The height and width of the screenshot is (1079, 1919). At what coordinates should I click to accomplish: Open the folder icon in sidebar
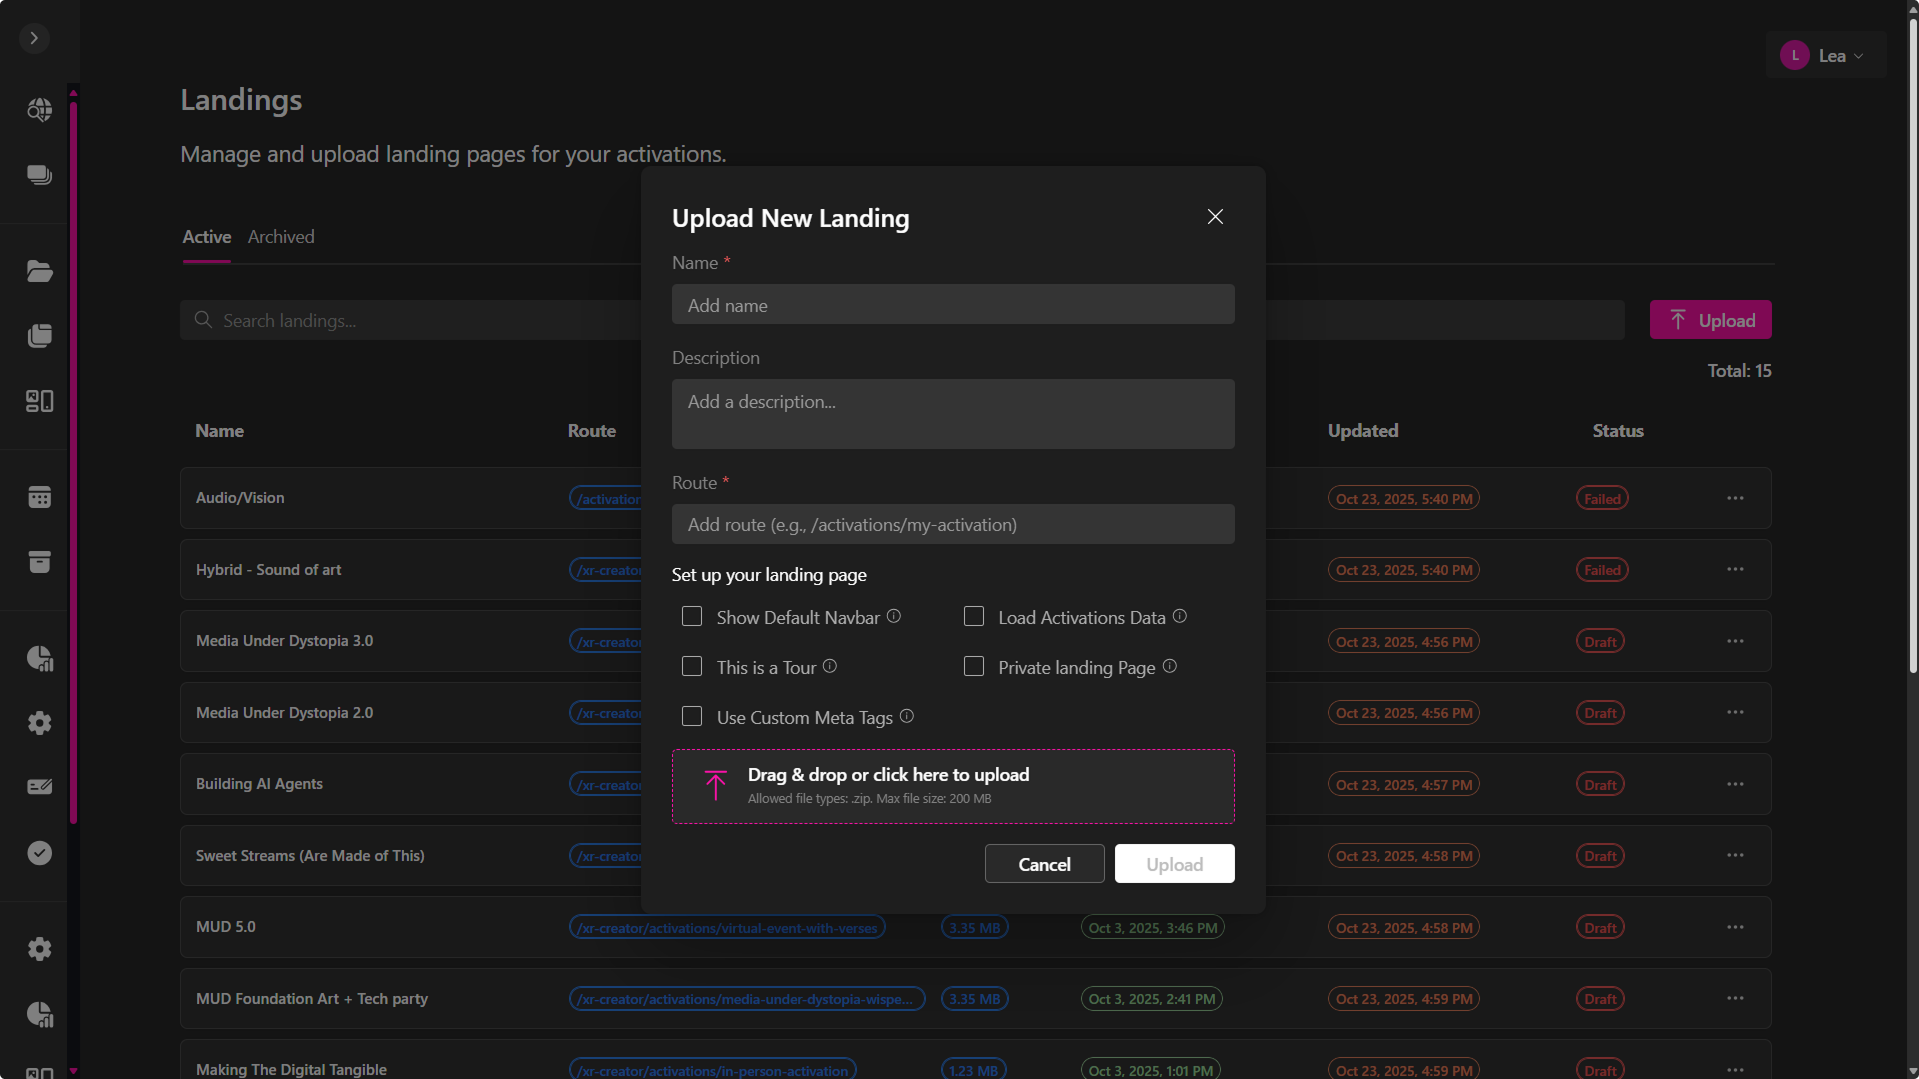click(x=39, y=271)
